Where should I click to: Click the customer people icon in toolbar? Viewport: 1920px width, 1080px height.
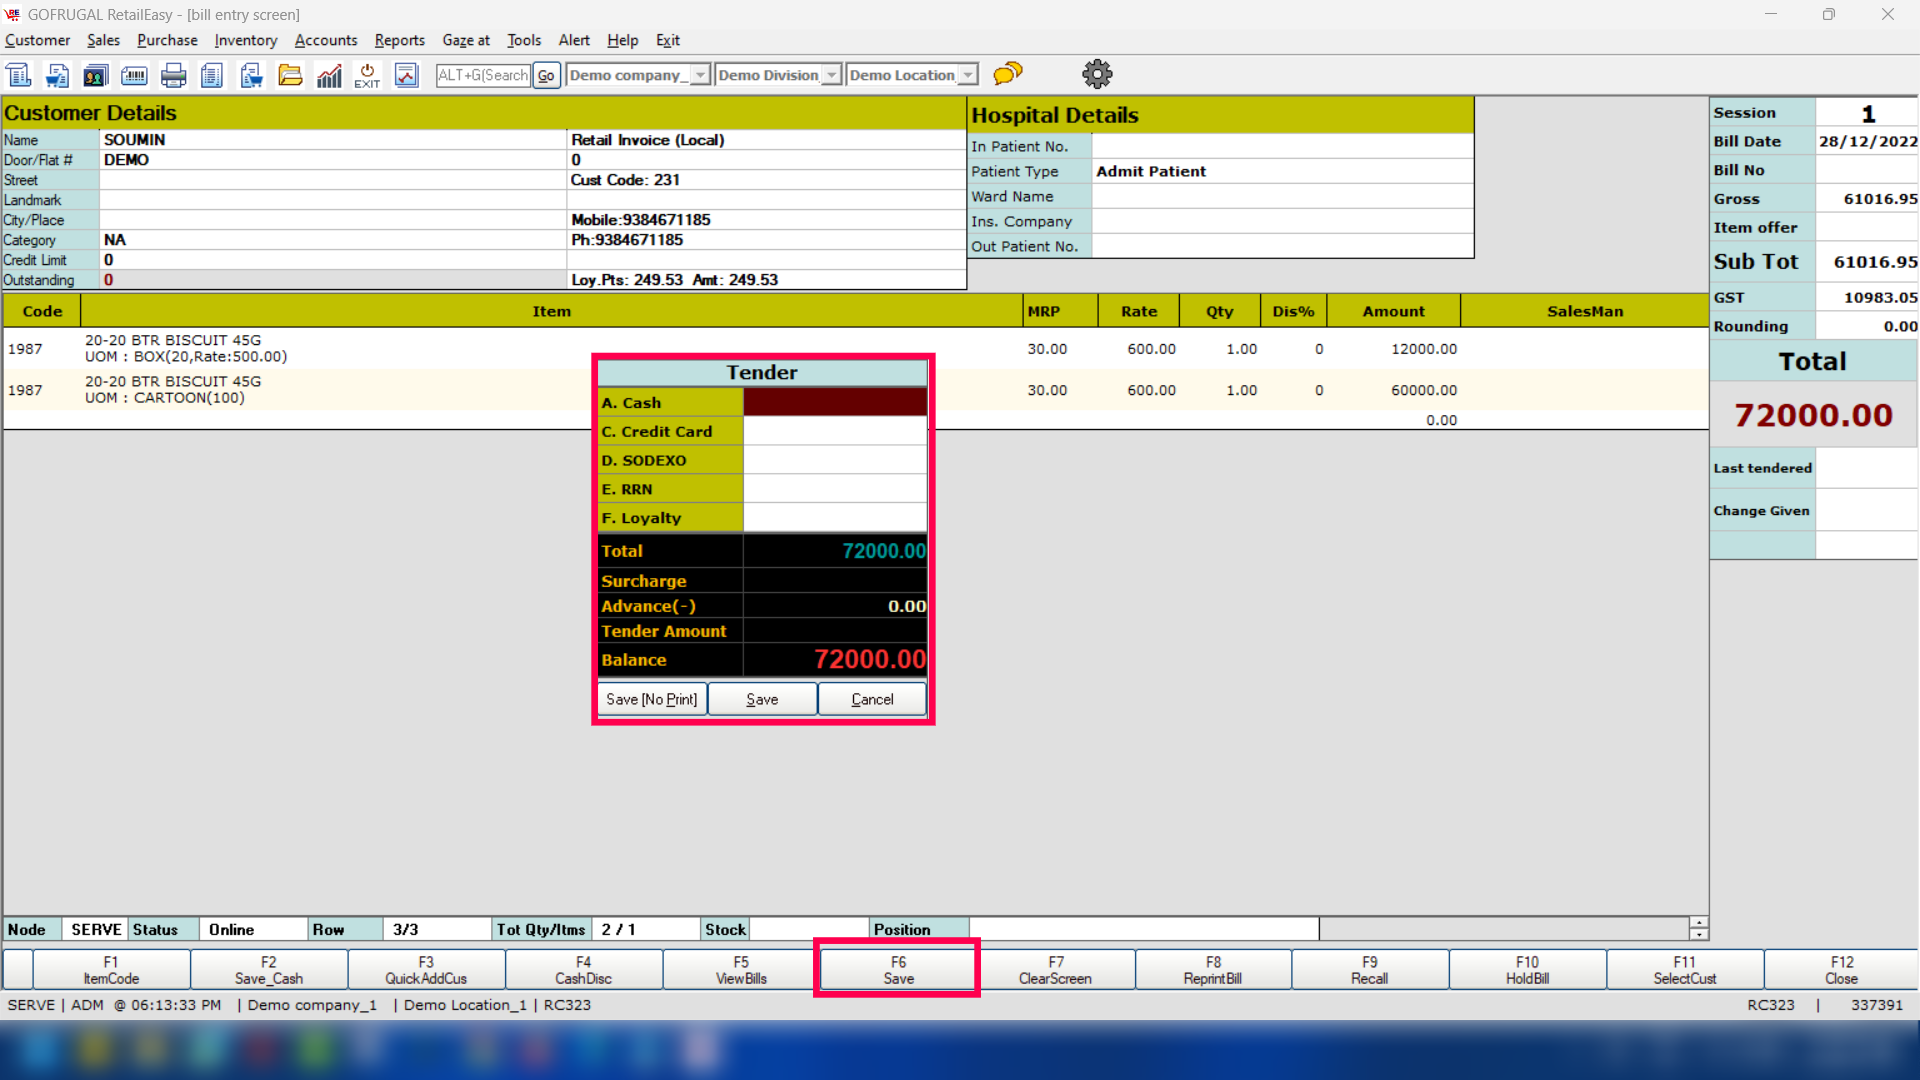(96, 75)
